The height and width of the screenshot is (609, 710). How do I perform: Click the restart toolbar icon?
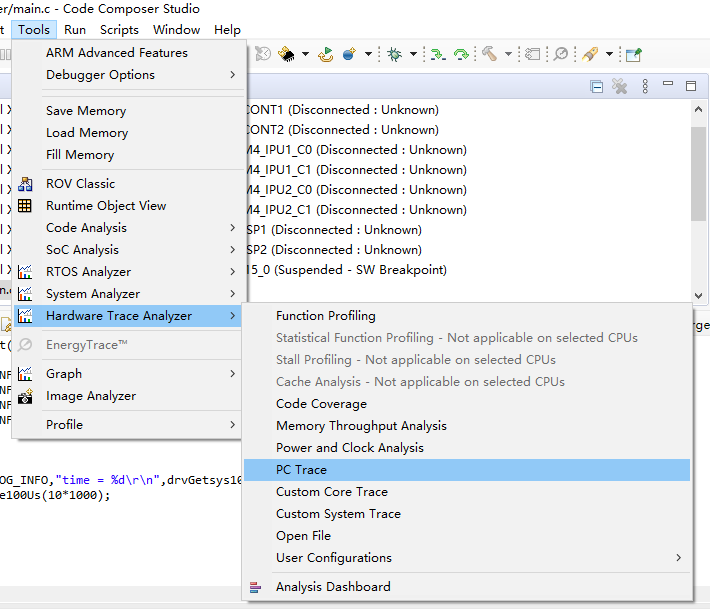(326, 54)
